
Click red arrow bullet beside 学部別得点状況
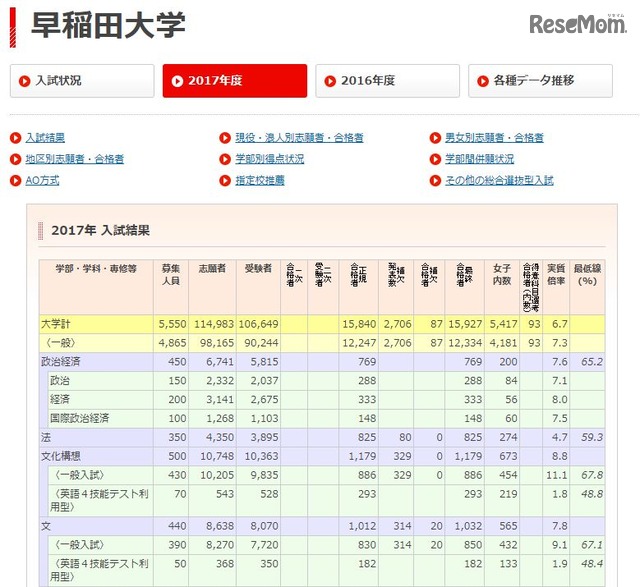tap(225, 159)
